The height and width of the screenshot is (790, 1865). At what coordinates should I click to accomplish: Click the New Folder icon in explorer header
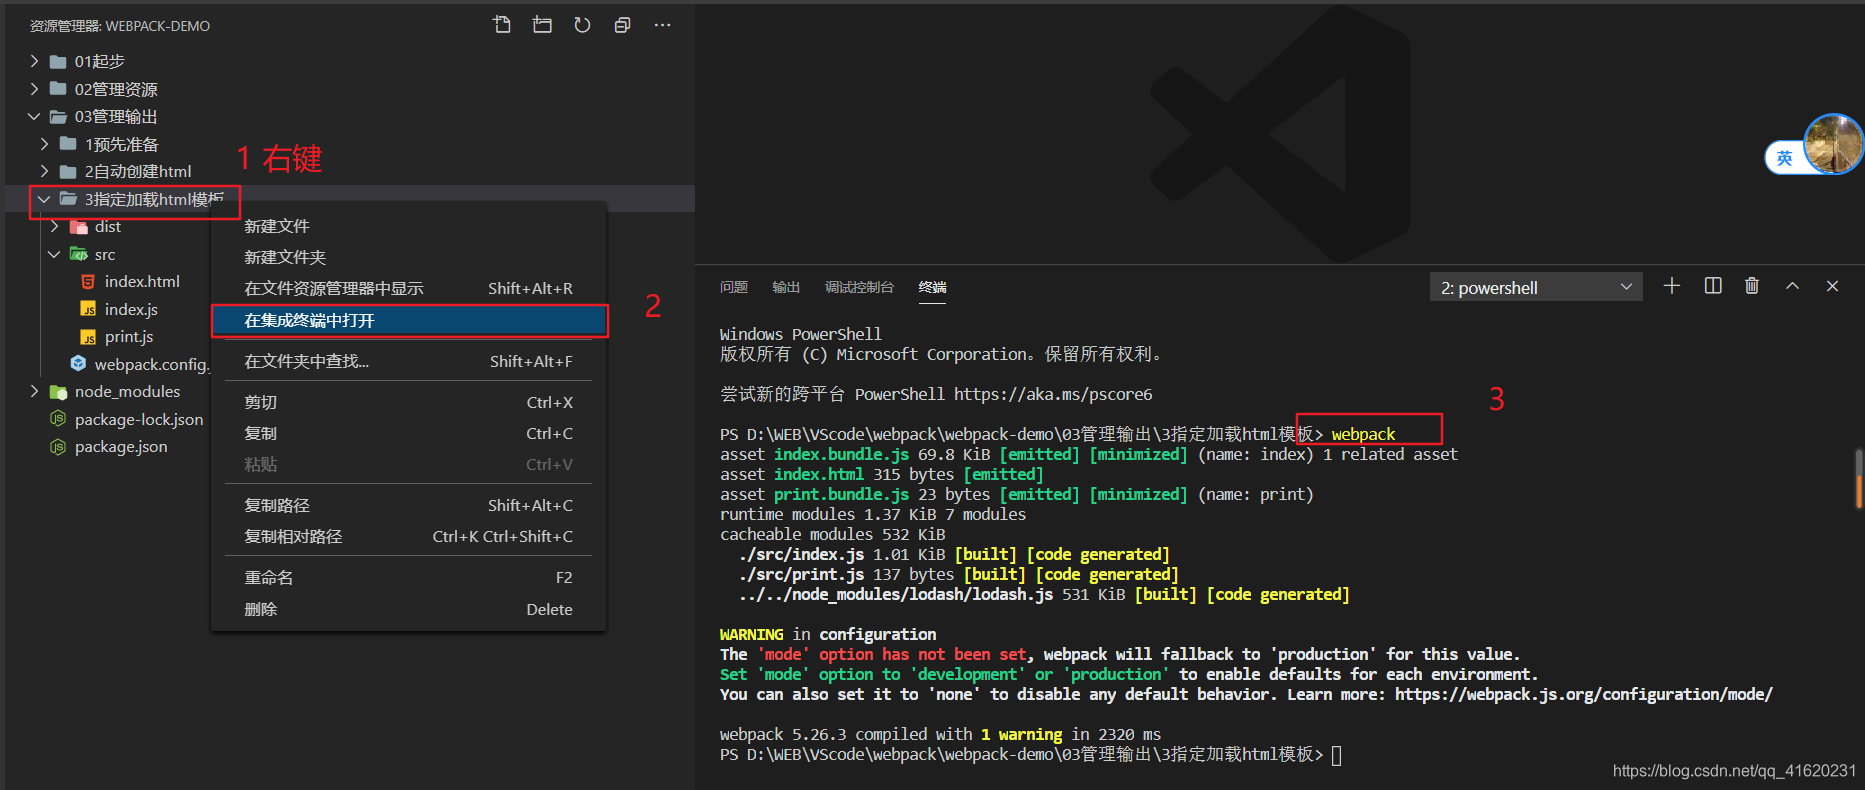pos(542,25)
